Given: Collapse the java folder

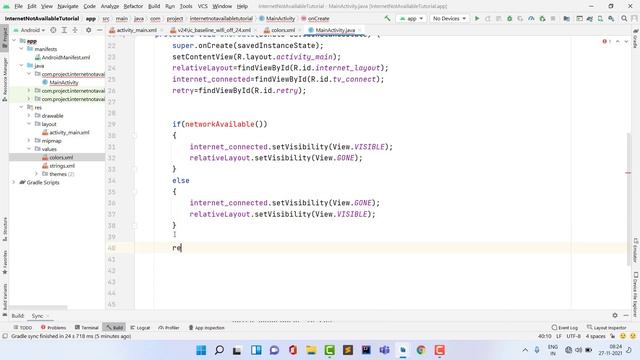Looking at the screenshot, I should [x=21, y=66].
